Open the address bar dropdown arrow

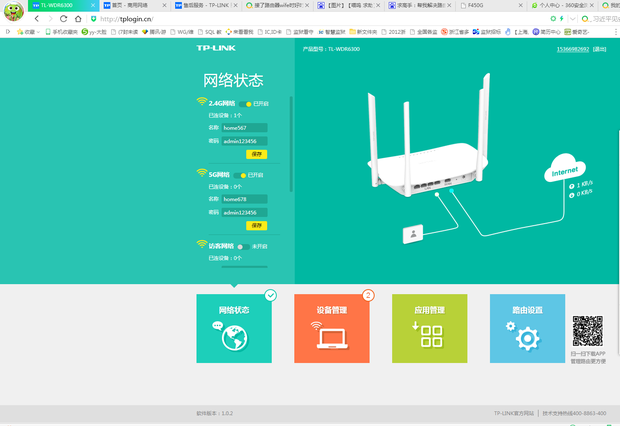pyautogui.click(x=573, y=19)
